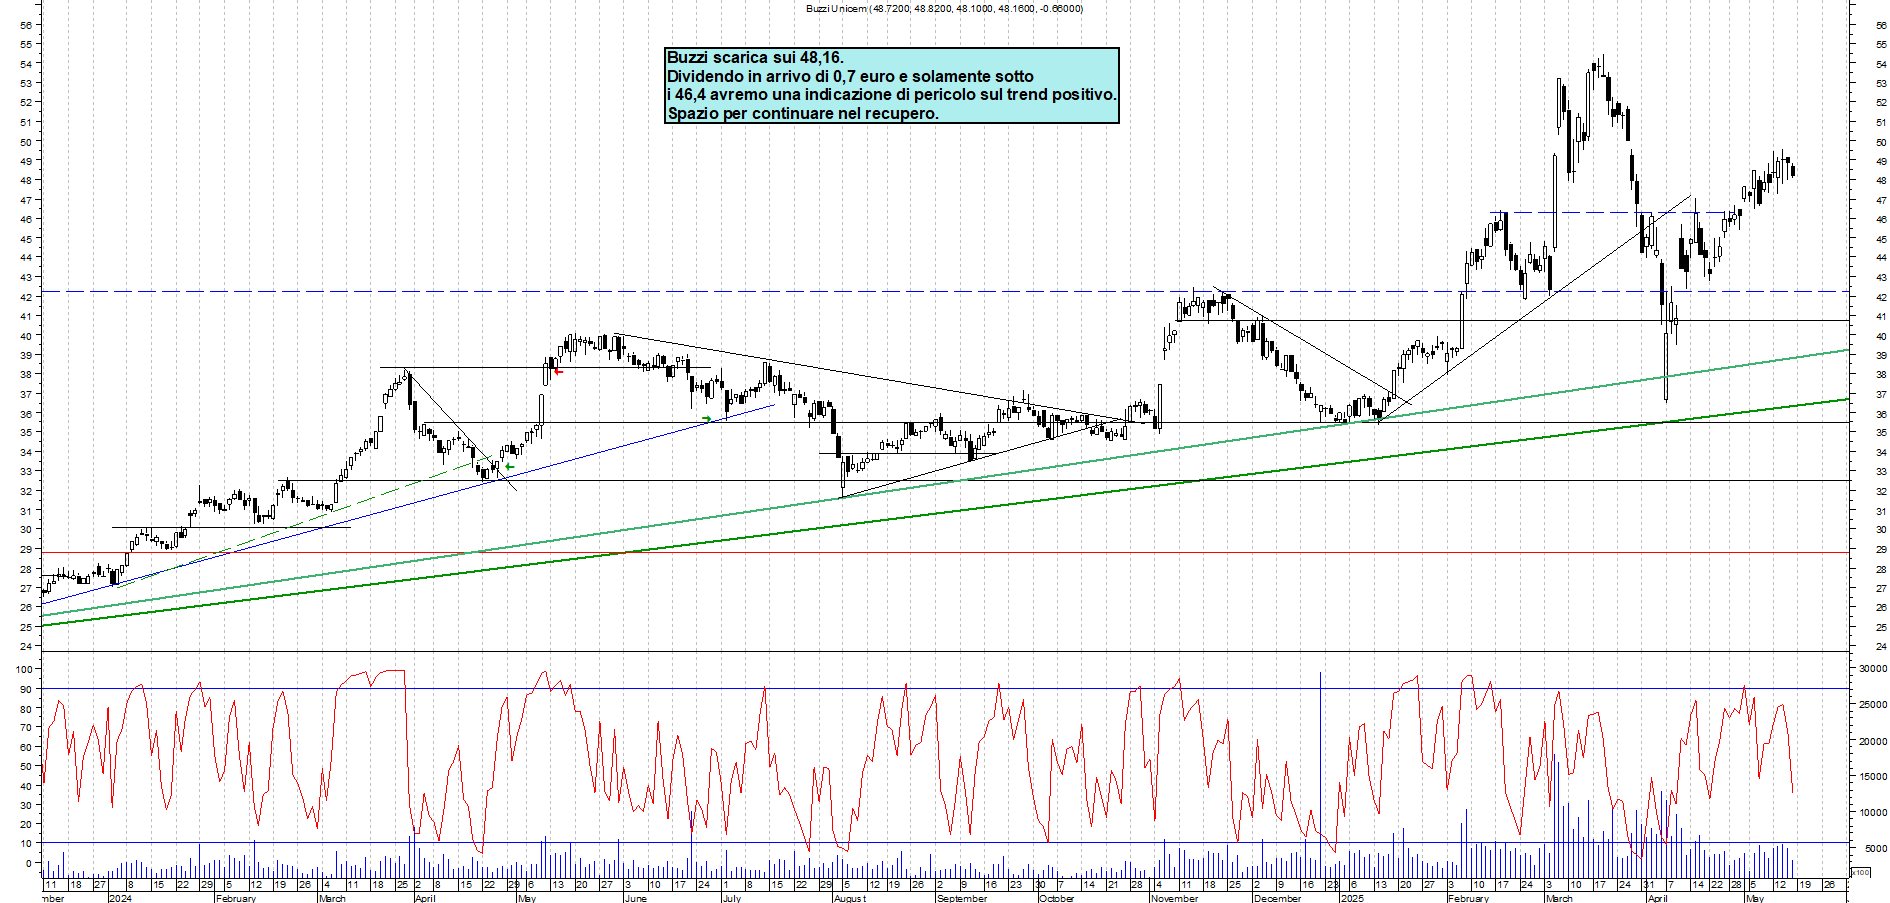This screenshot has width=1890, height=903.
Task: Click the August month label
Action: tap(850, 898)
